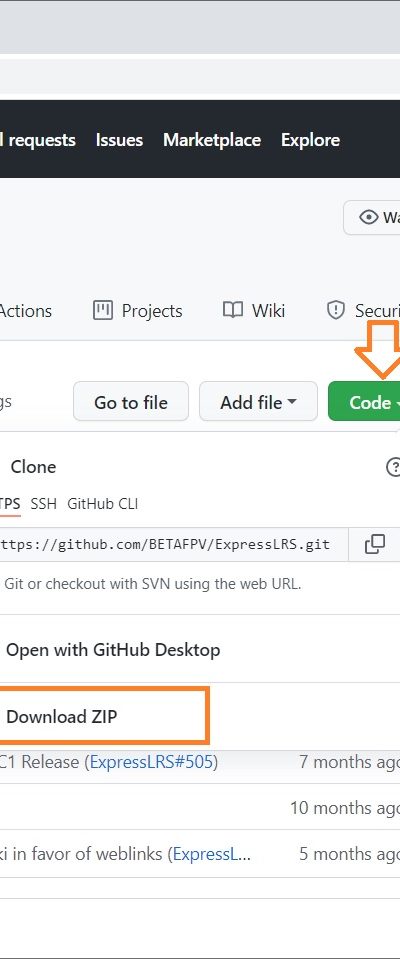Click Open with GitHub Desktop
The height and width of the screenshot is (959, 400).
pos(113,650)
